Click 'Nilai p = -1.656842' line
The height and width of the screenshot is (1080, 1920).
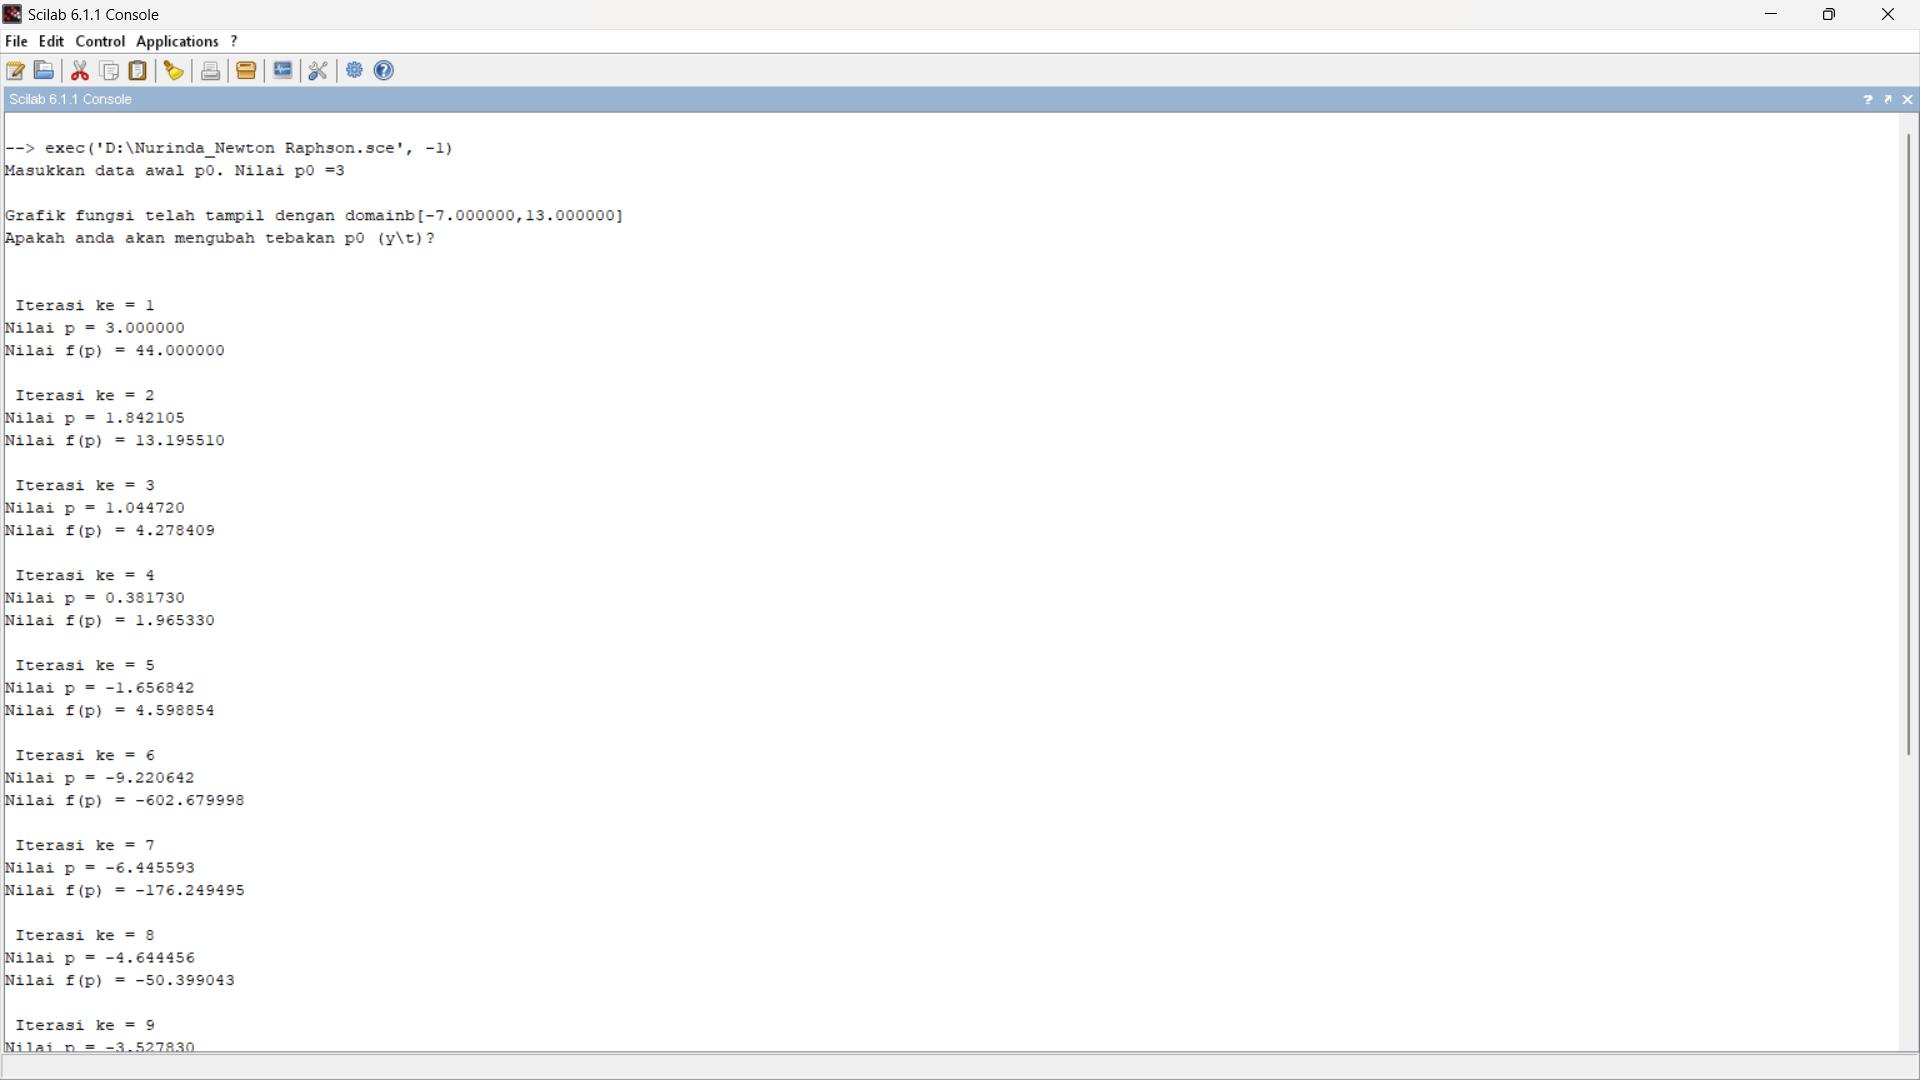pos(100,689)
